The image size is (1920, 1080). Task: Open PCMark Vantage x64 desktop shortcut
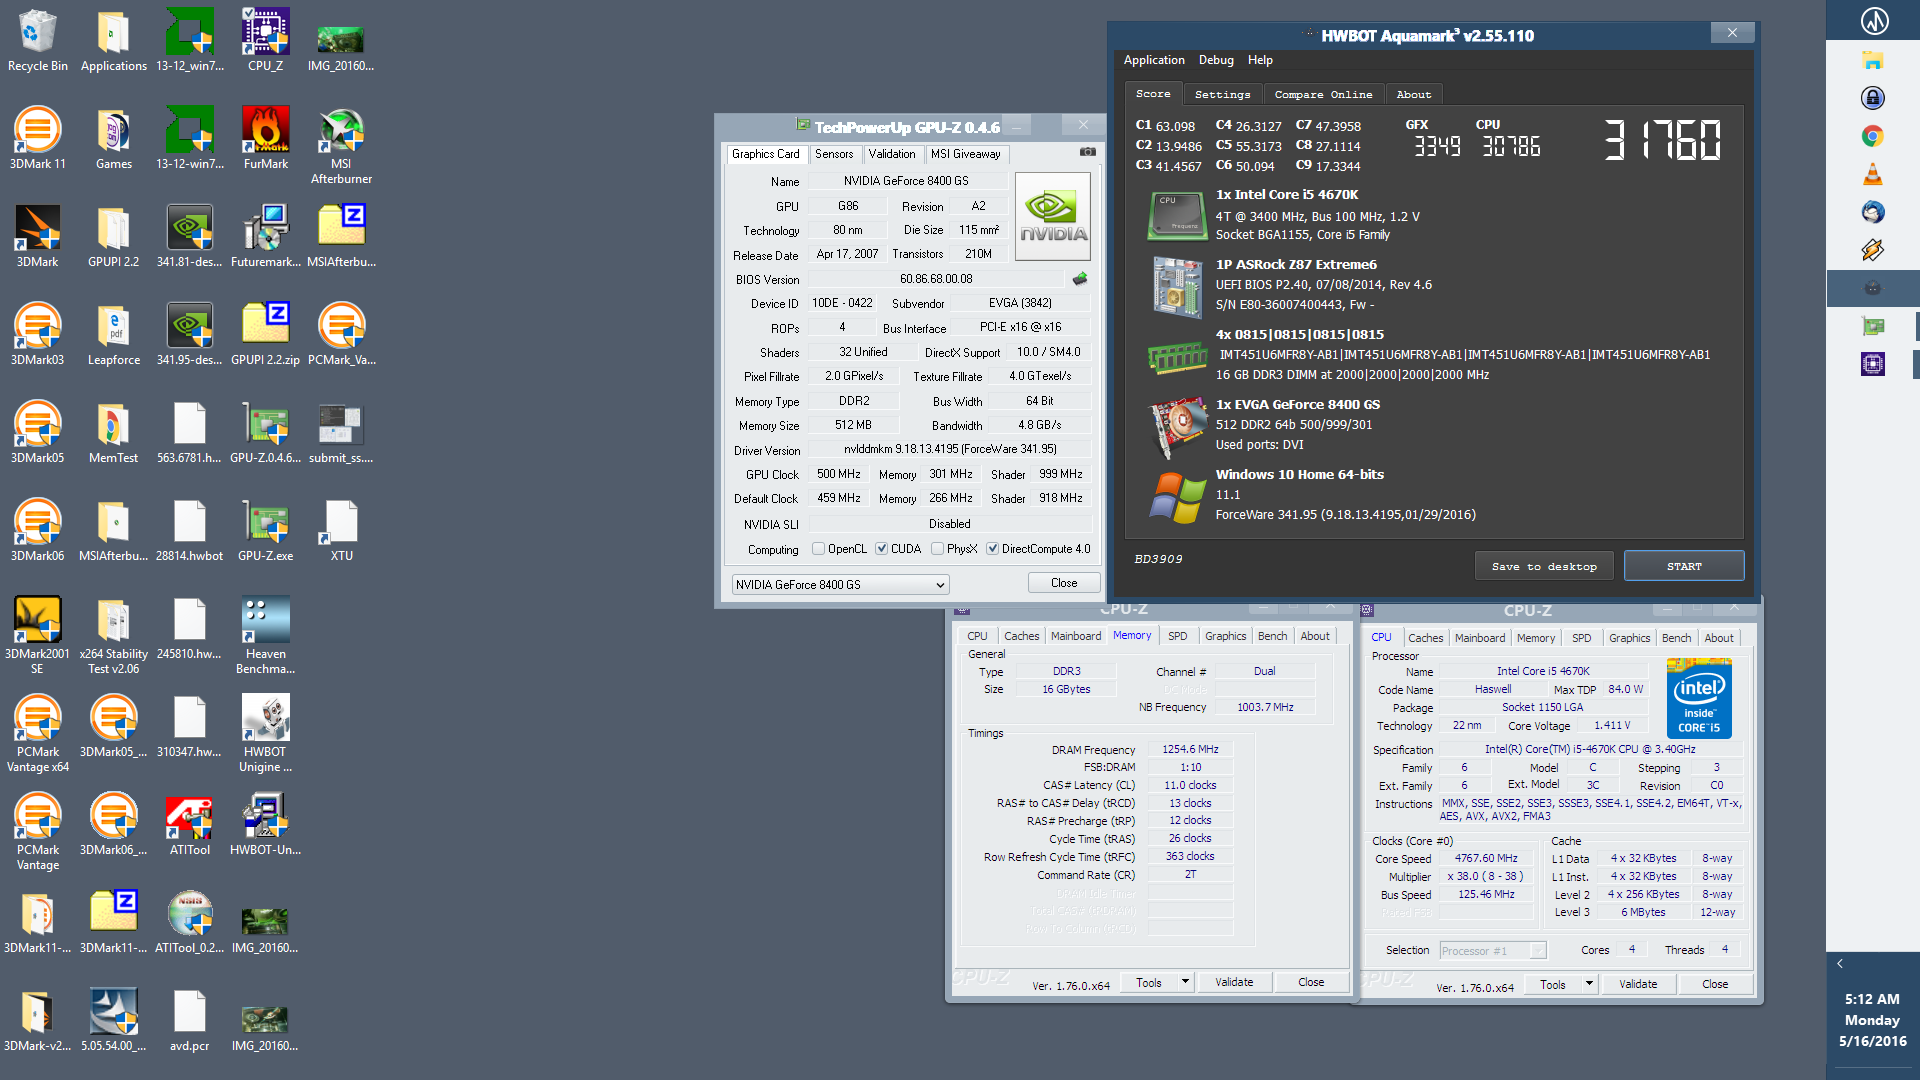tap(38, 734)
